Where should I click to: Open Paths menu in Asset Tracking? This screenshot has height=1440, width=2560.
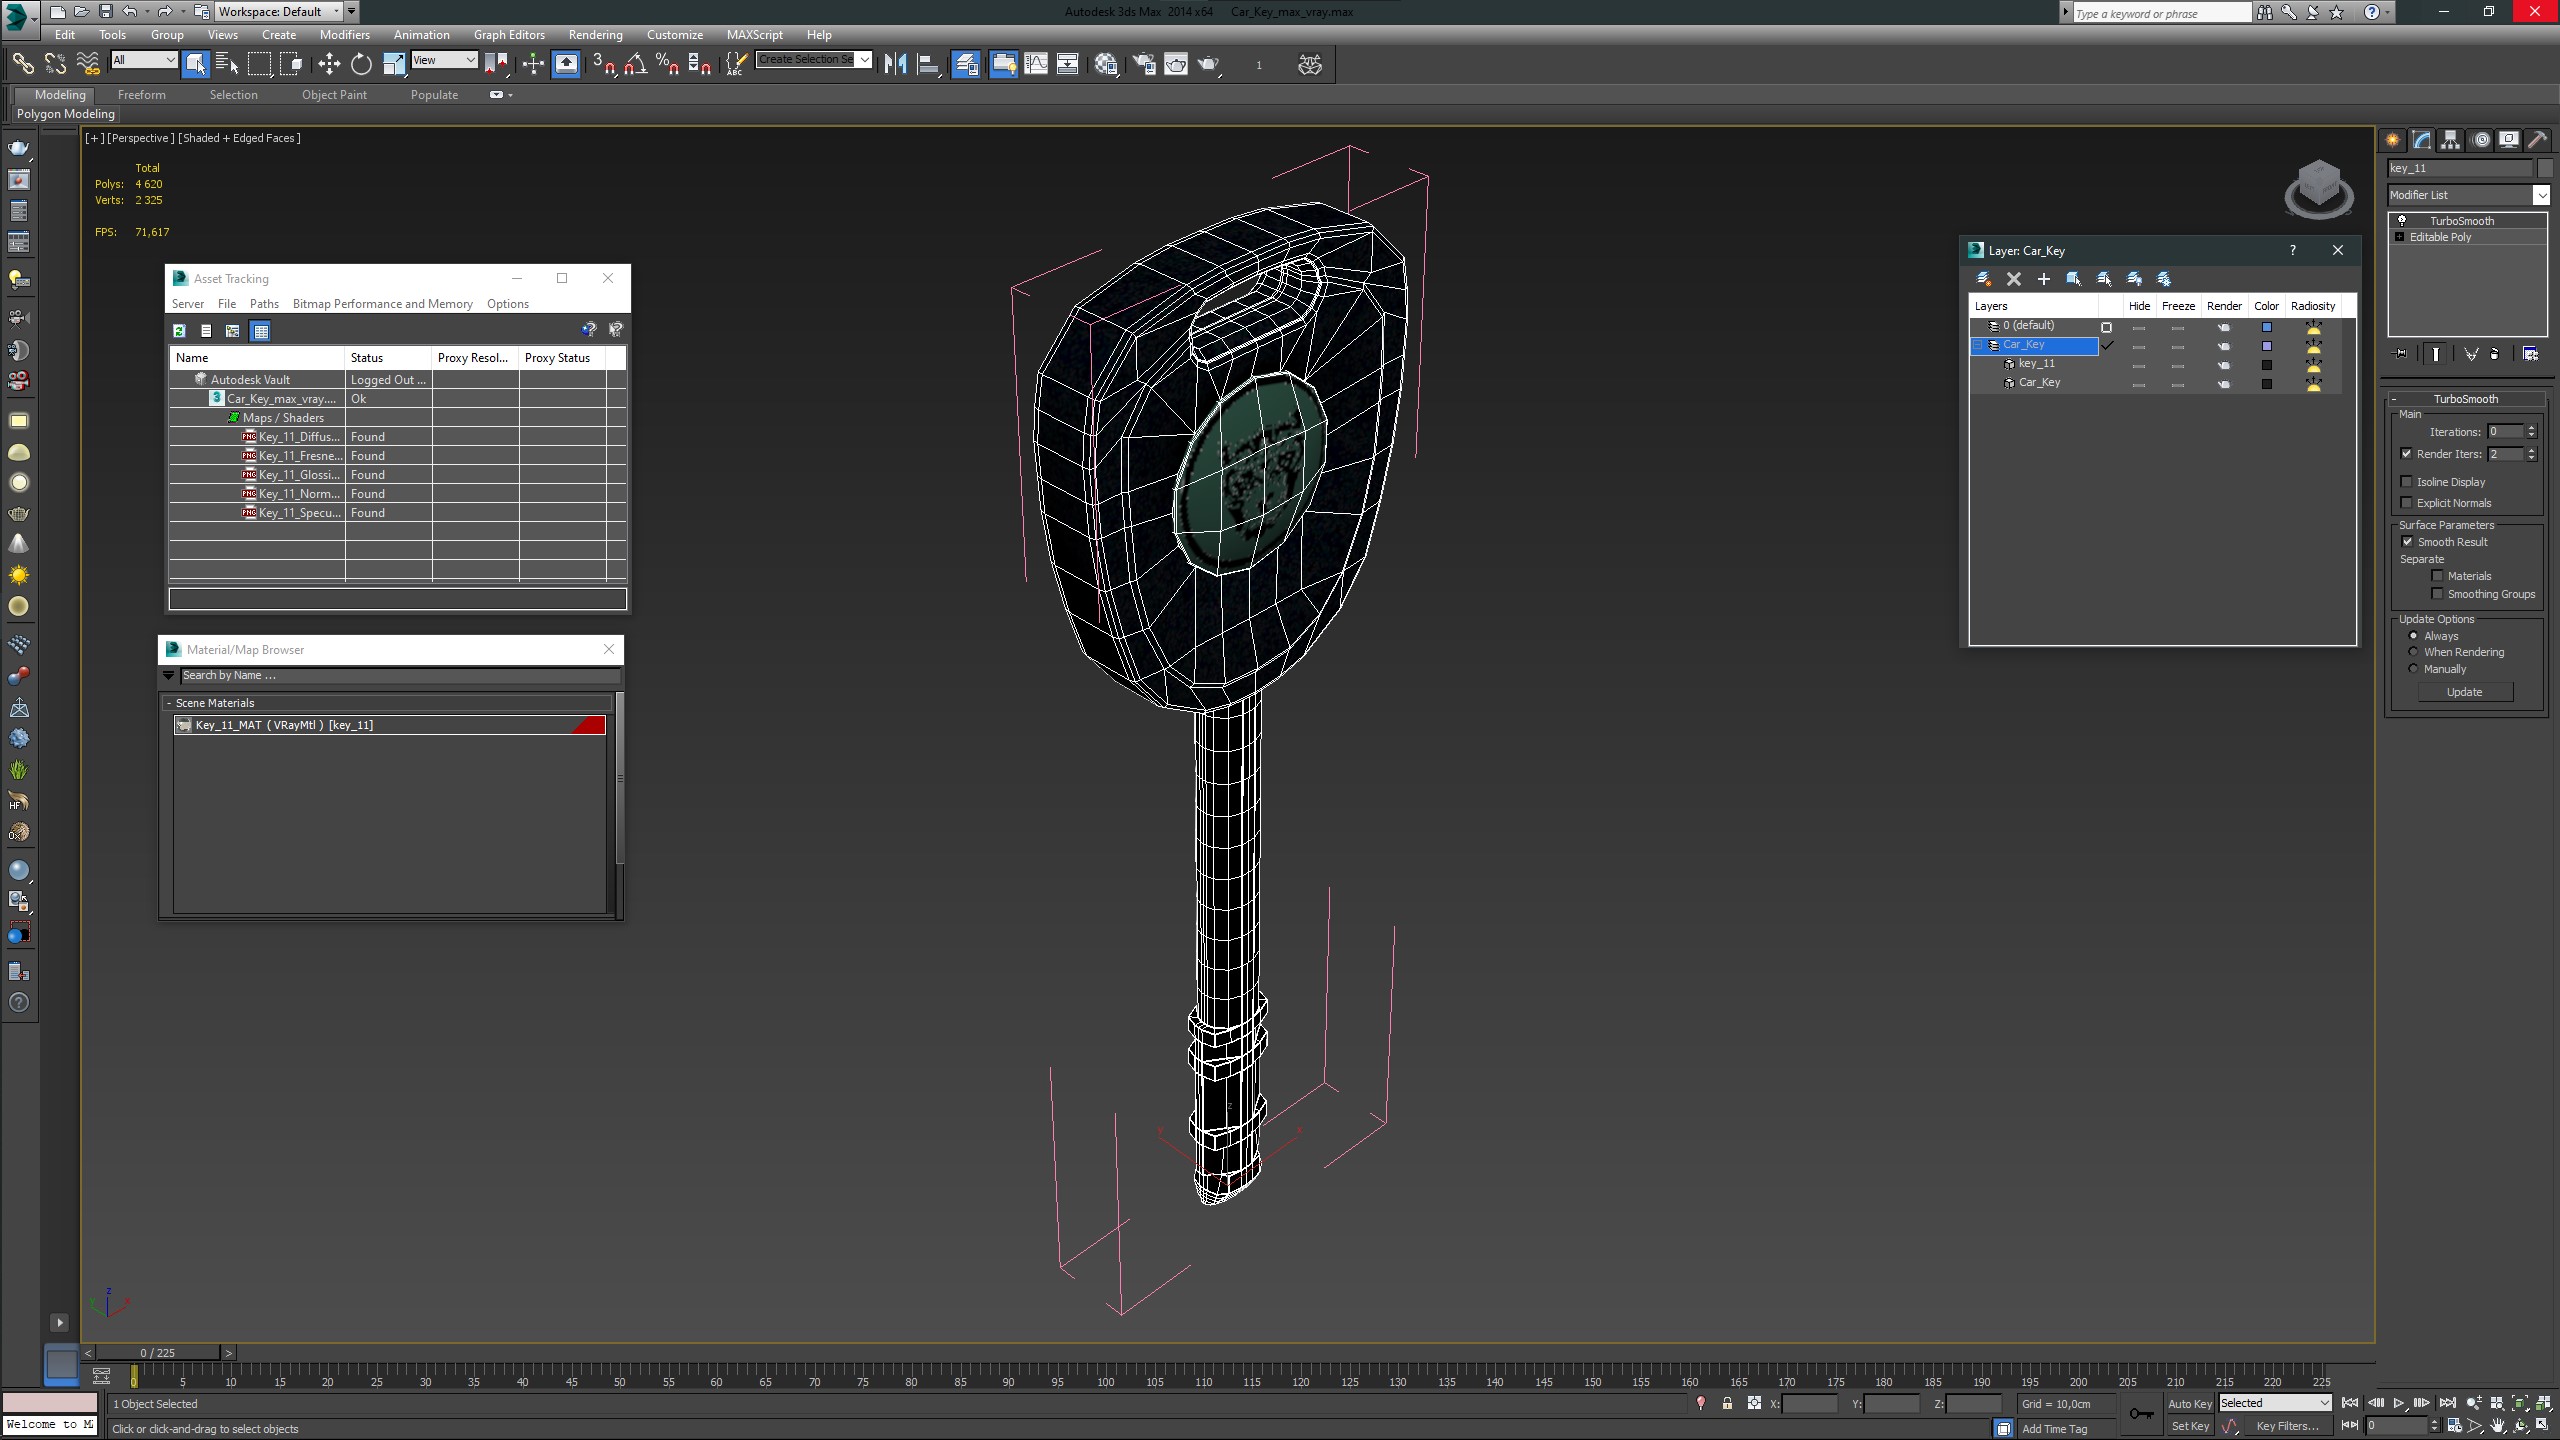click(x=264, y=304)
